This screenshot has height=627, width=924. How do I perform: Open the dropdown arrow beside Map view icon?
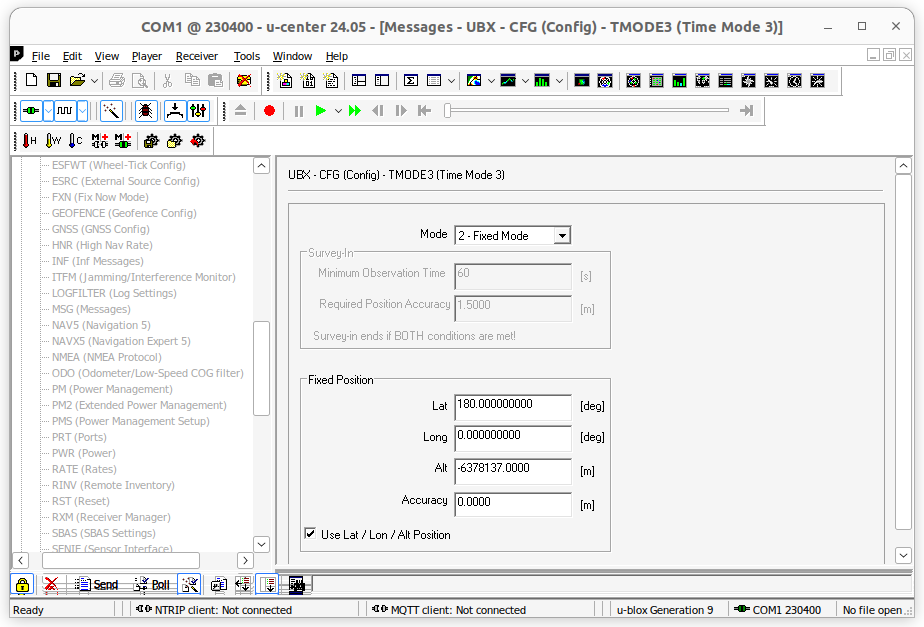pyautogui.click(x=491, y=80)
